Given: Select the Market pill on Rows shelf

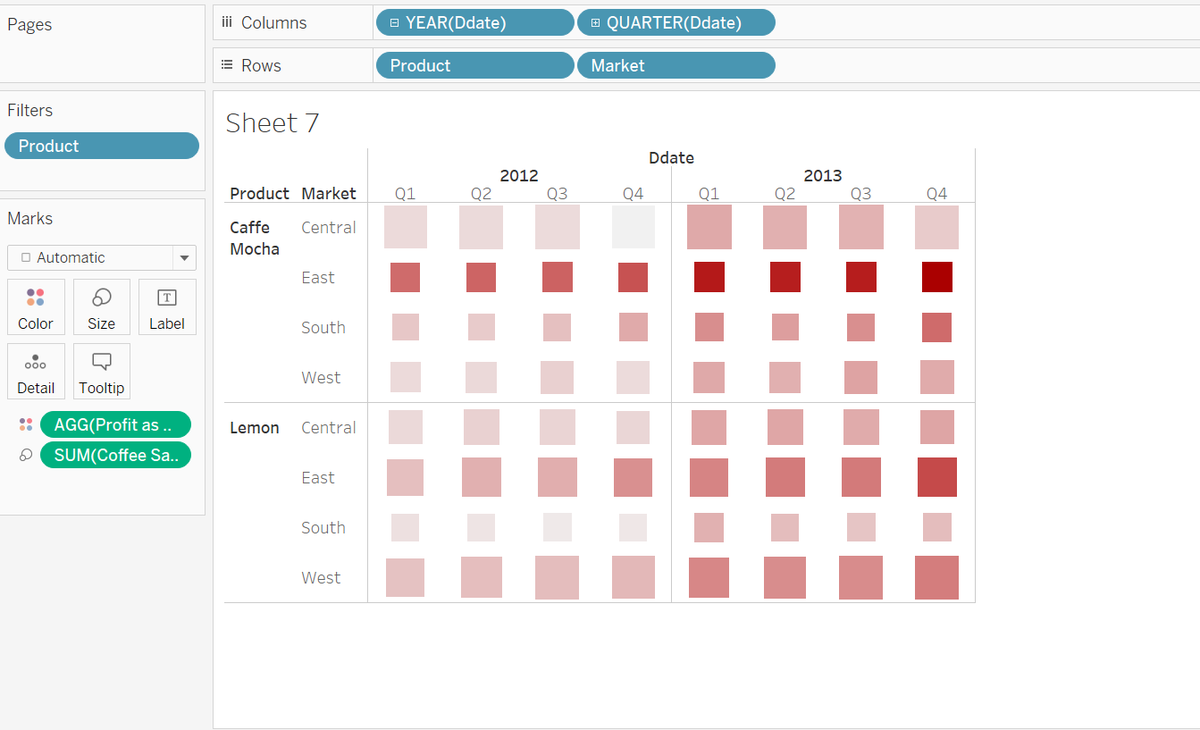Looking at the screenshot, I should (x=676, y=65).
